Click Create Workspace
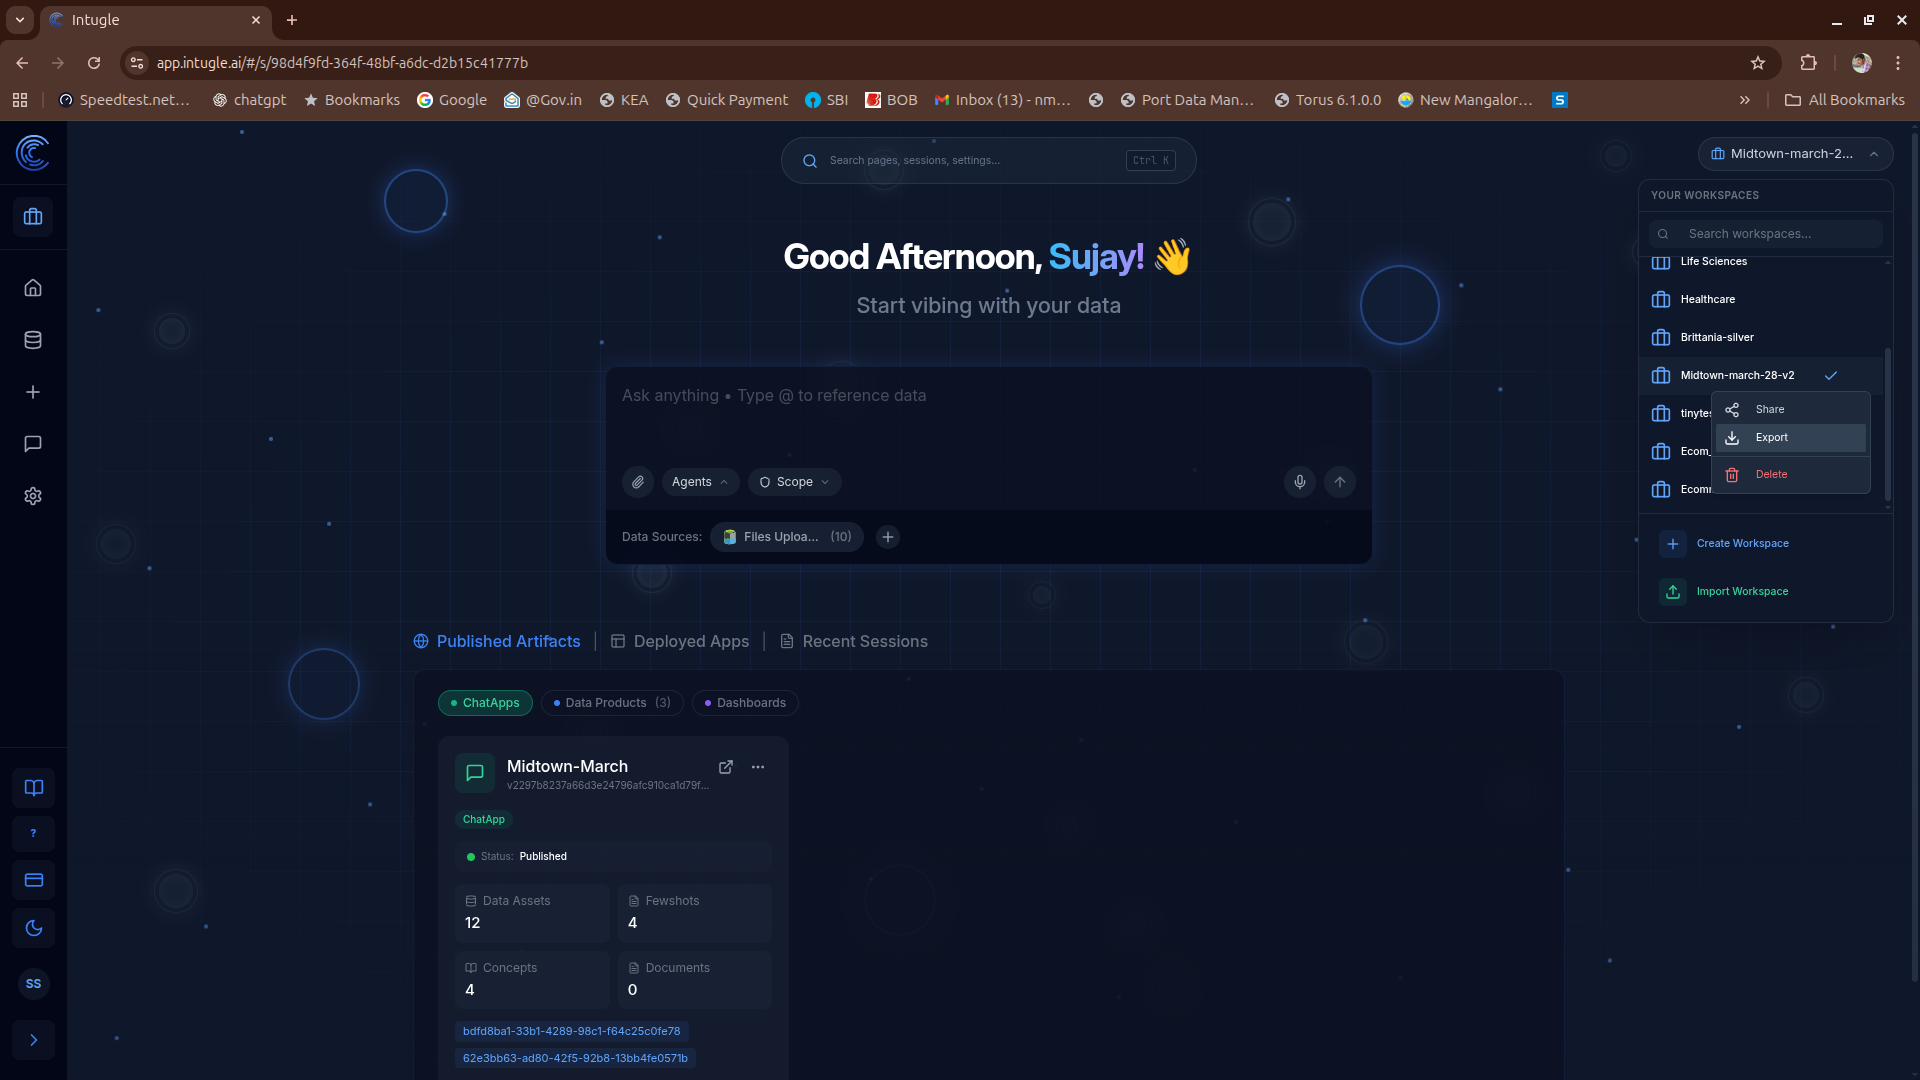Screen dimensions: 1920x1080 tap(1742, 544)
